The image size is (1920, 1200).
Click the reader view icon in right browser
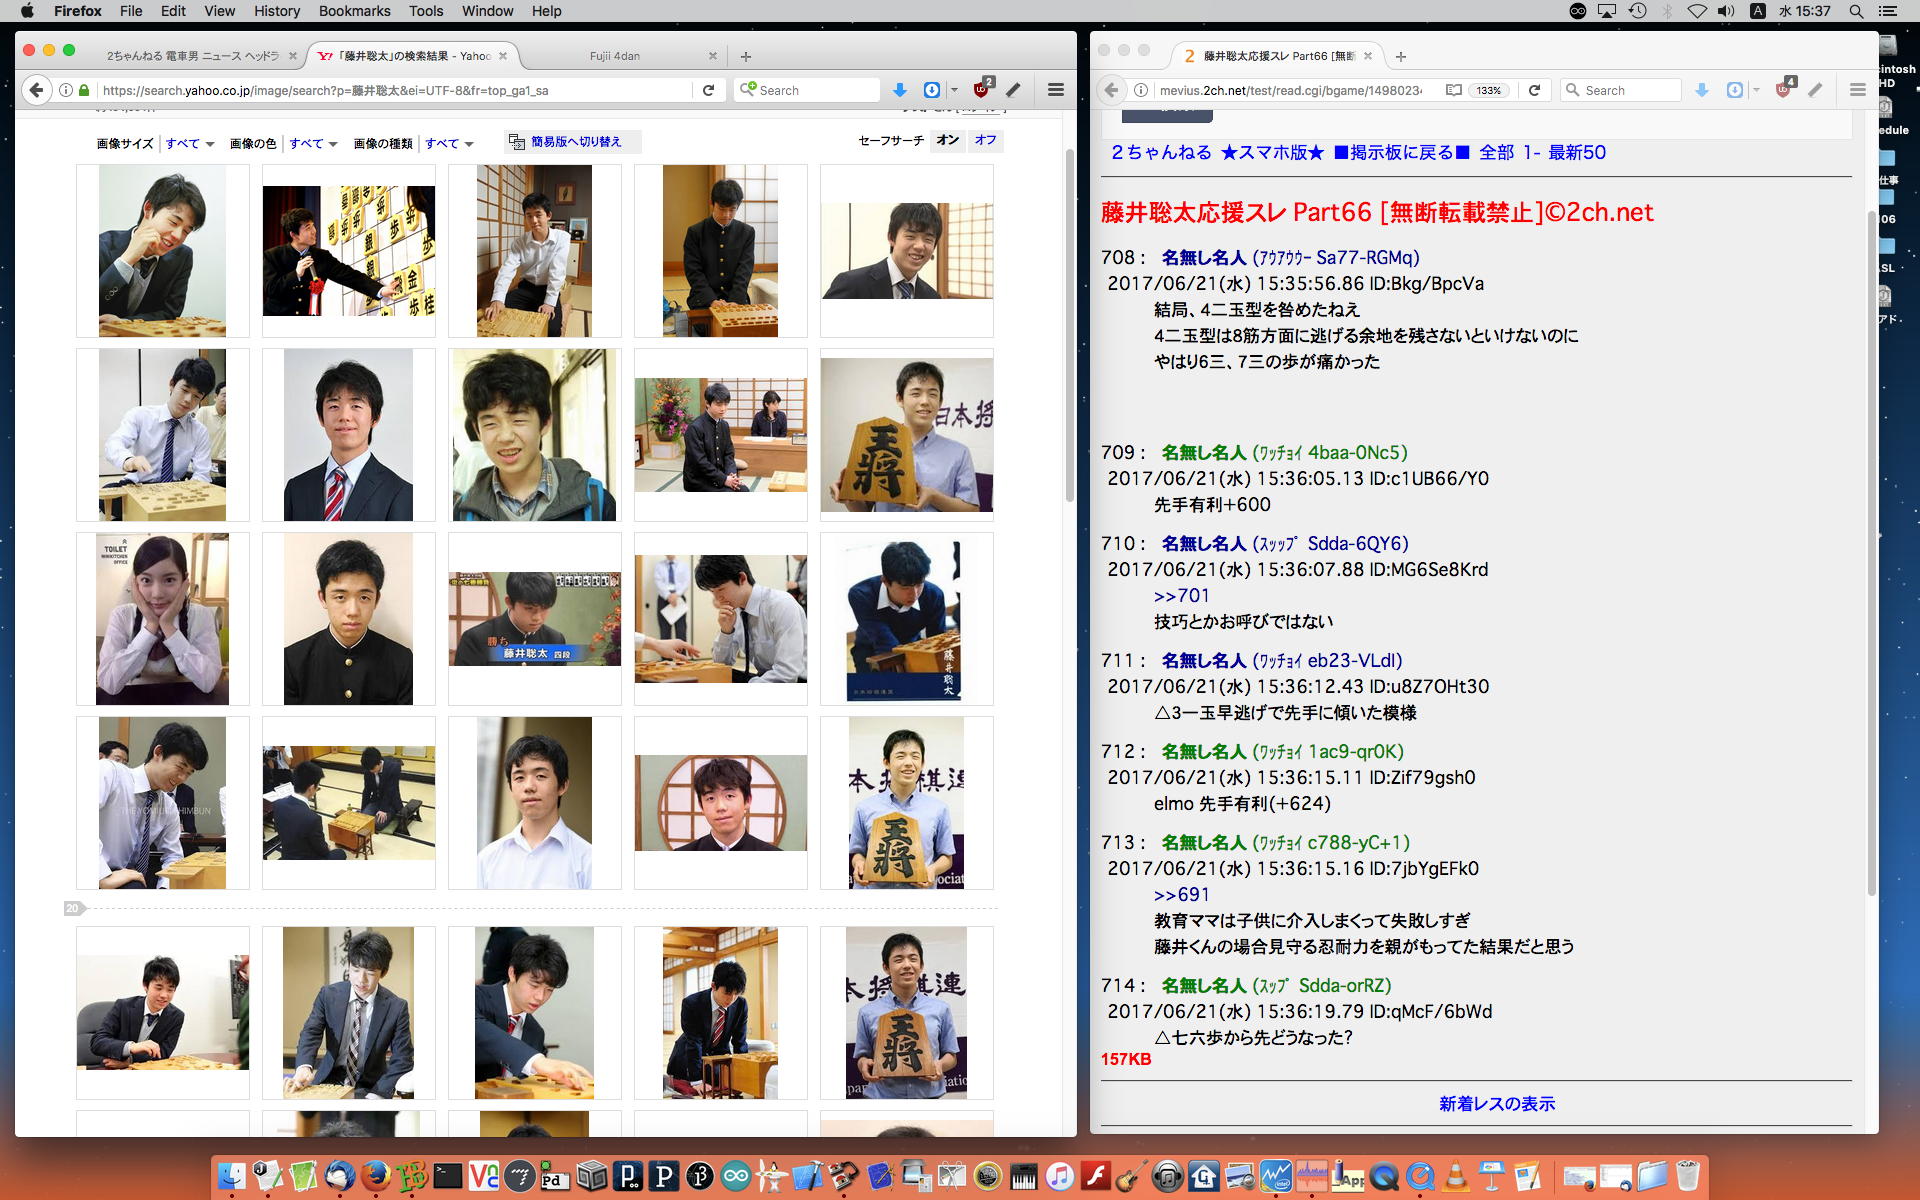click(x=1453, y=90)
